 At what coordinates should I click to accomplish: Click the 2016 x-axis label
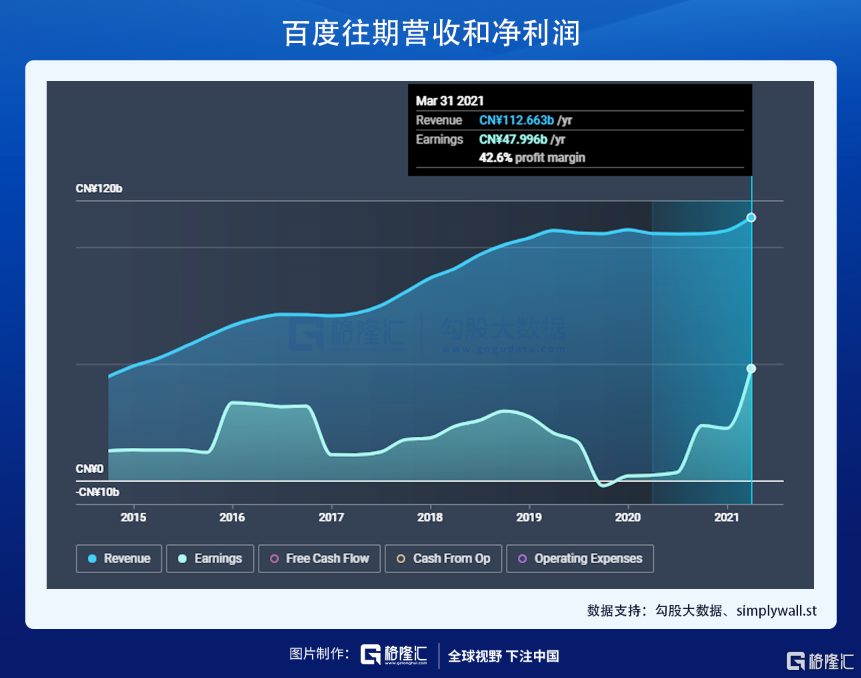pyautogui.click(x=232, y=517)
